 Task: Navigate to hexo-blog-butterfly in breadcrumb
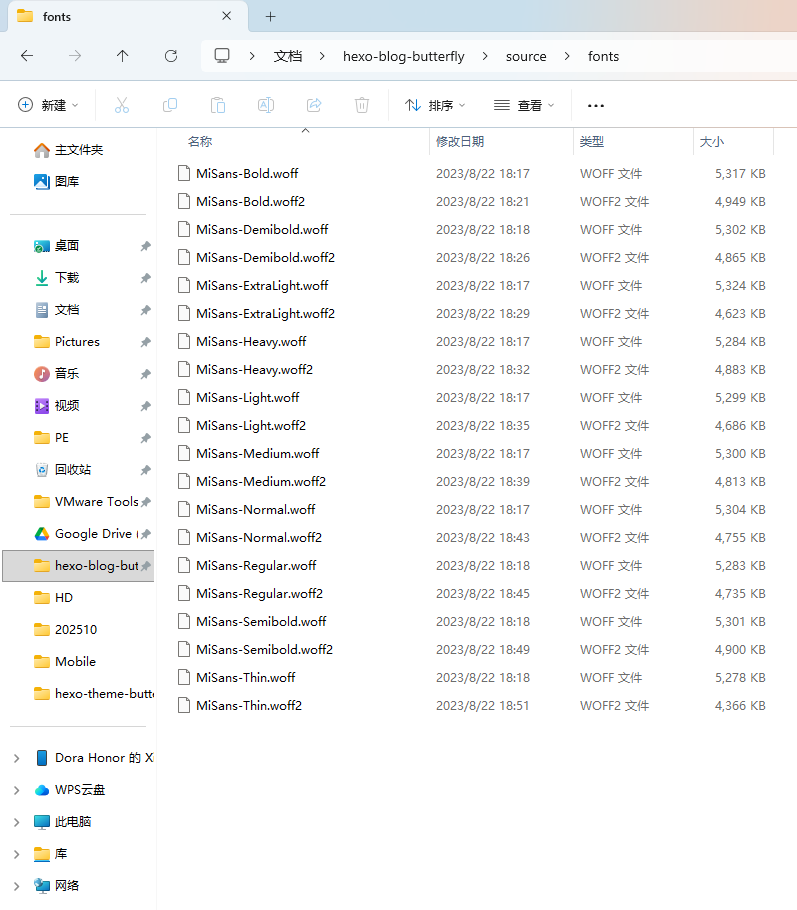(403, 56)
